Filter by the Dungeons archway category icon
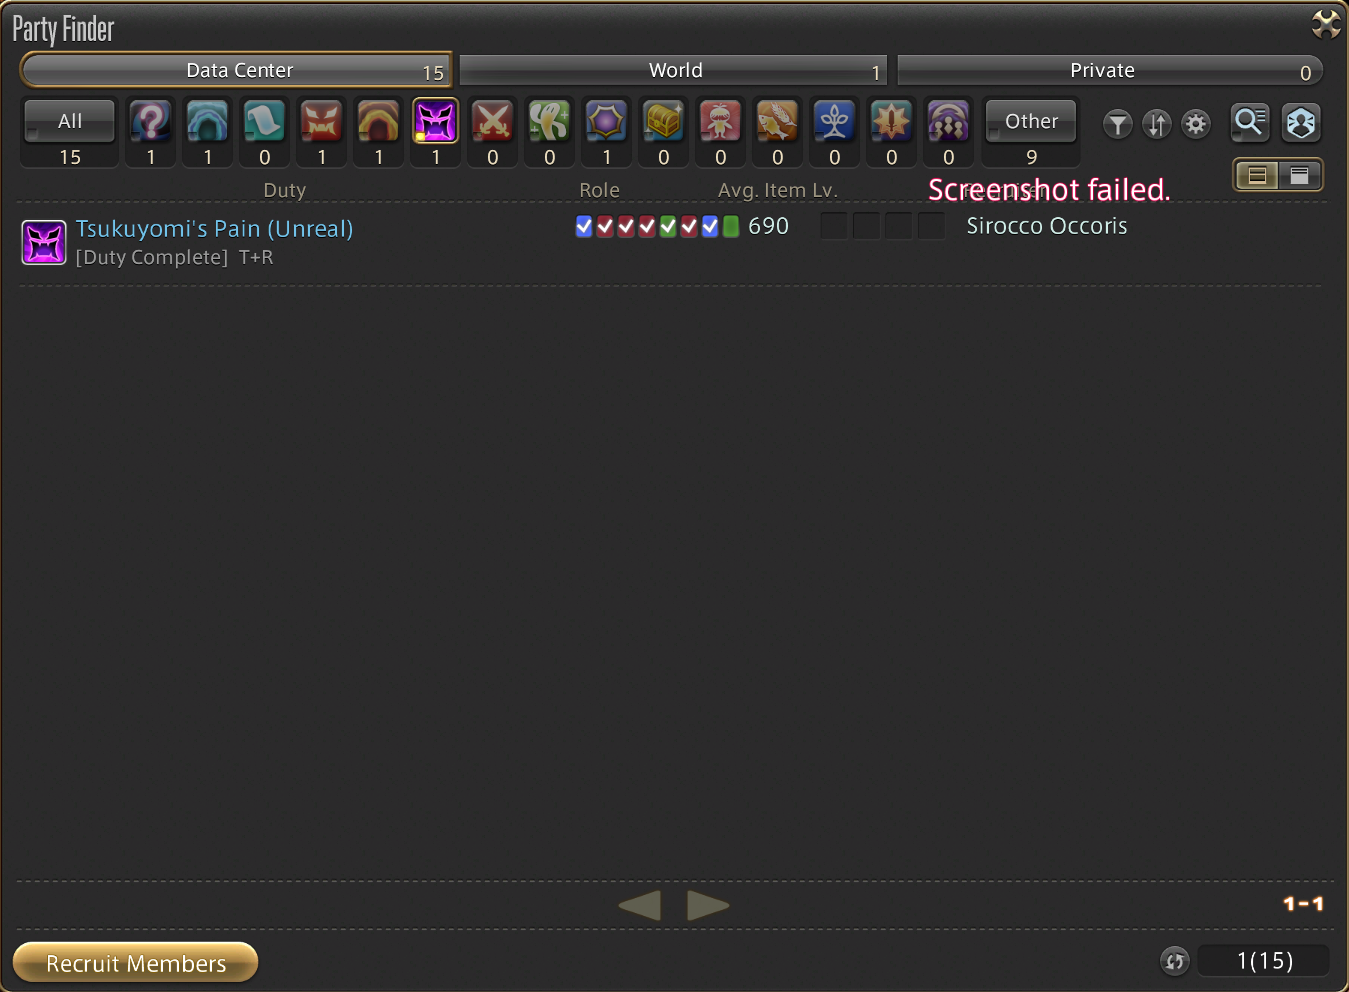1349x992 pixels. tap(208, 122)
